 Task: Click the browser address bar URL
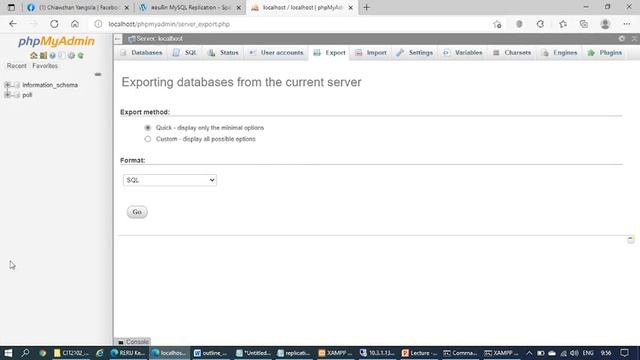pos(169,24)
